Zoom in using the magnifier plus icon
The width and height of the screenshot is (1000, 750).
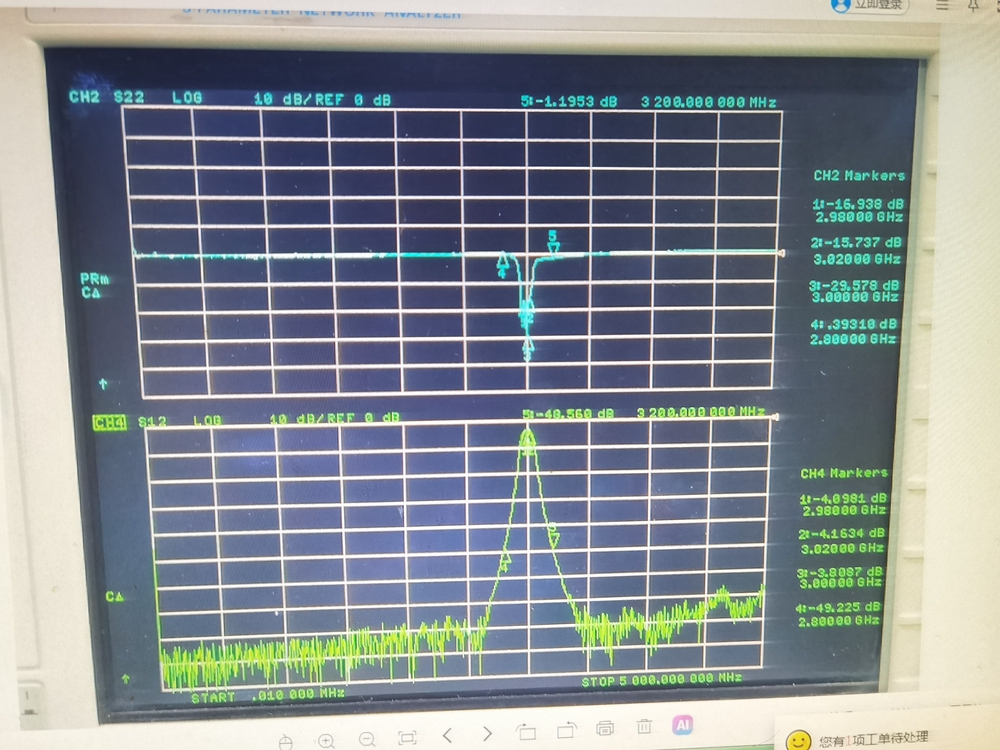coord(326,739)
